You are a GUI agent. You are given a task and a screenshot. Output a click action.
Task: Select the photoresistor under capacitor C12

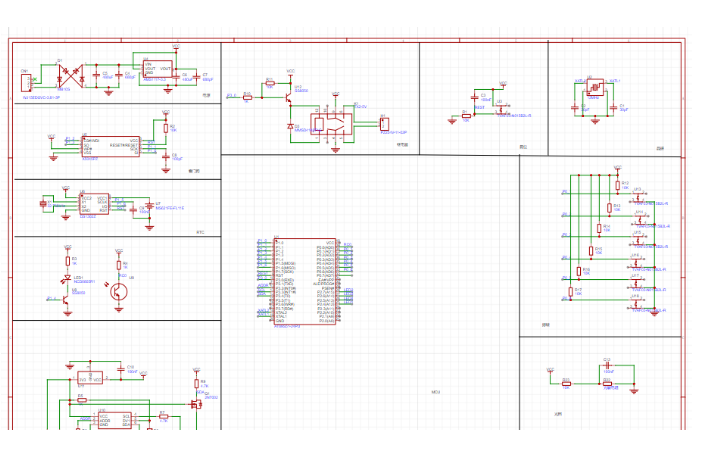607,383
